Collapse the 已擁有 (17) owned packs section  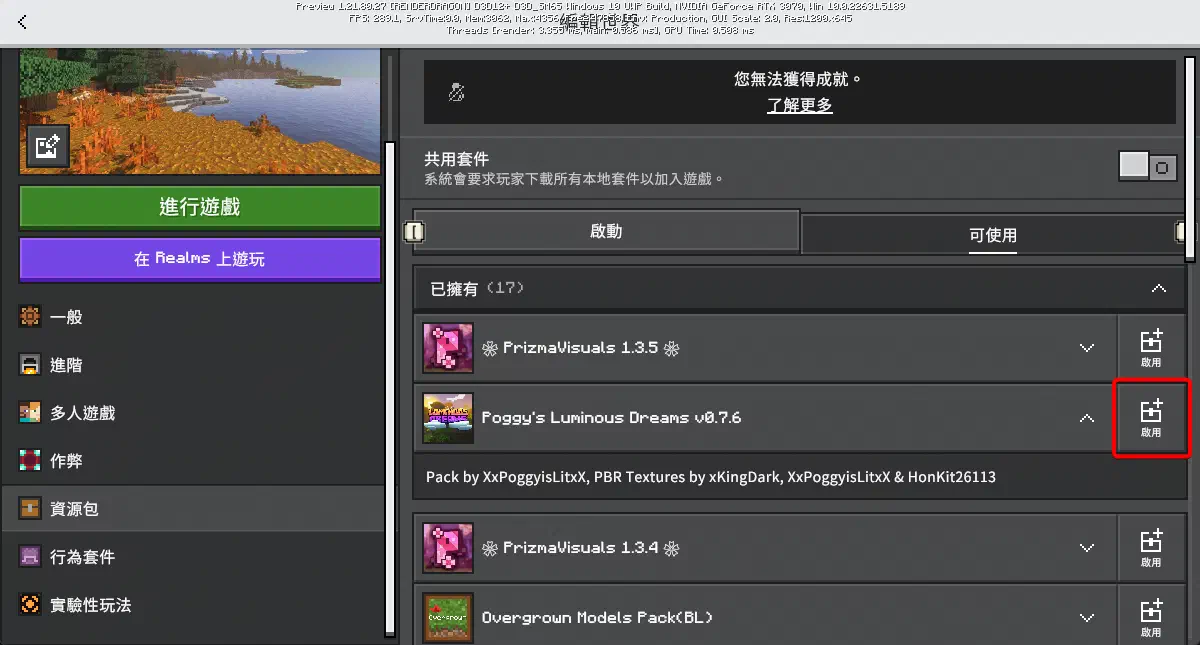pyautogui.click(x=1158, y=288)
